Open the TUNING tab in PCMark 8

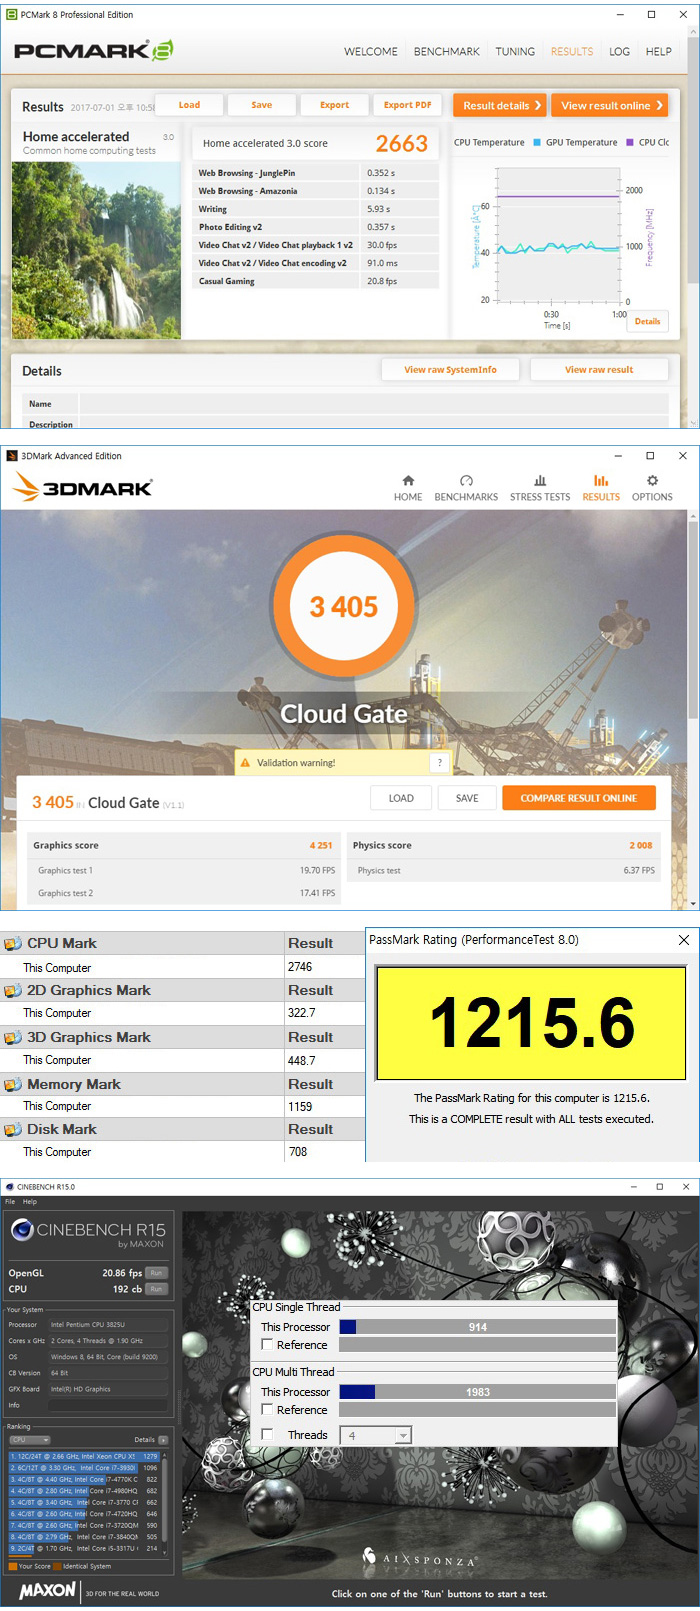pyautogui.click(x=515, y=51)
